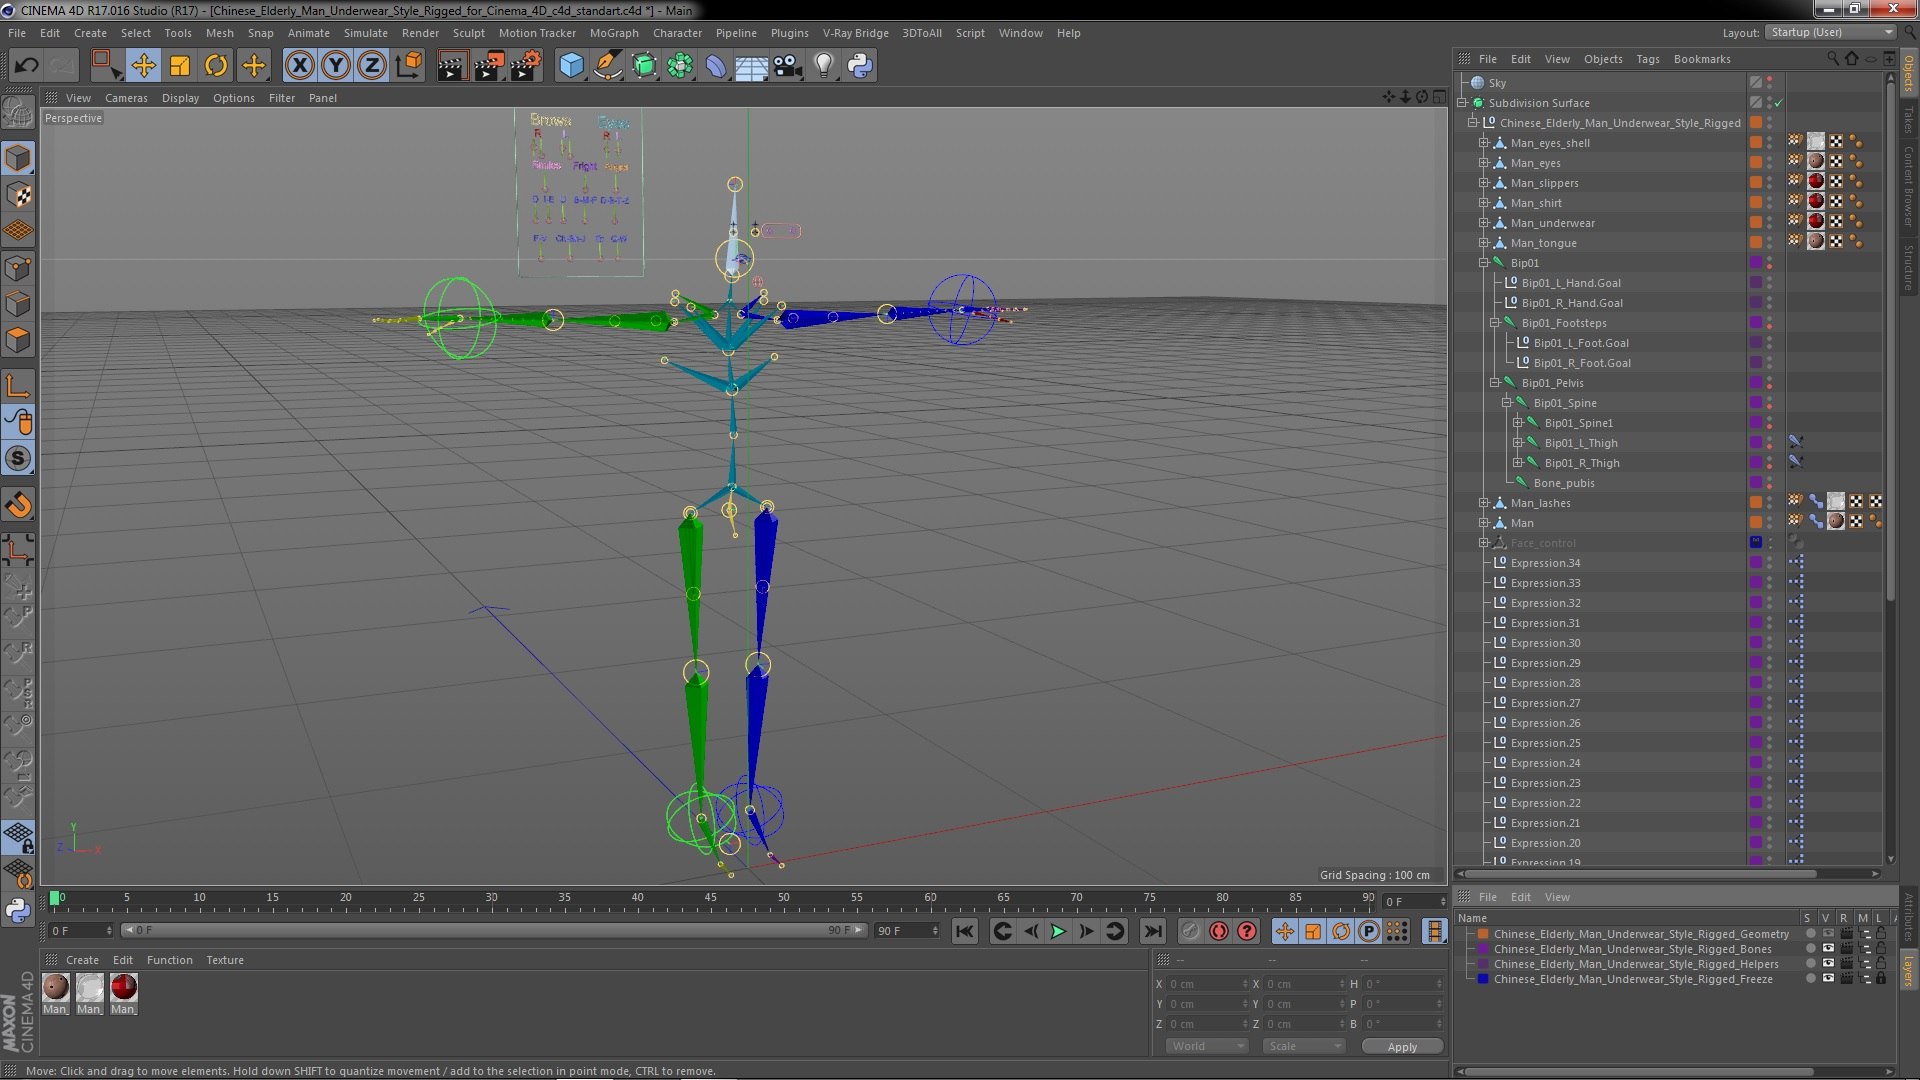Toggle Z axis lock
Screen dimensions: 1920x1080
coord(372,66)
